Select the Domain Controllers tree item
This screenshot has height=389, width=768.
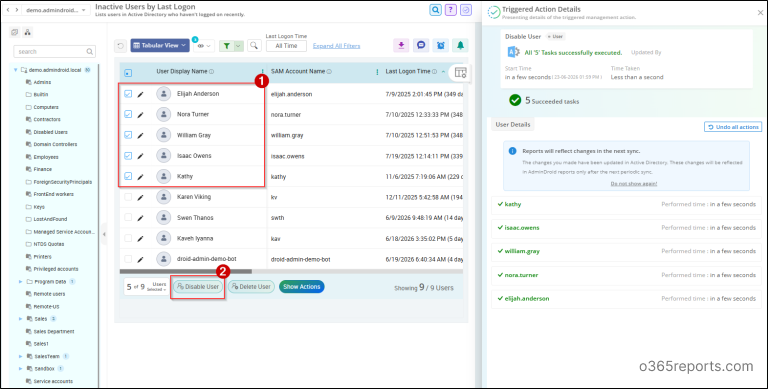tap(55, 145)
